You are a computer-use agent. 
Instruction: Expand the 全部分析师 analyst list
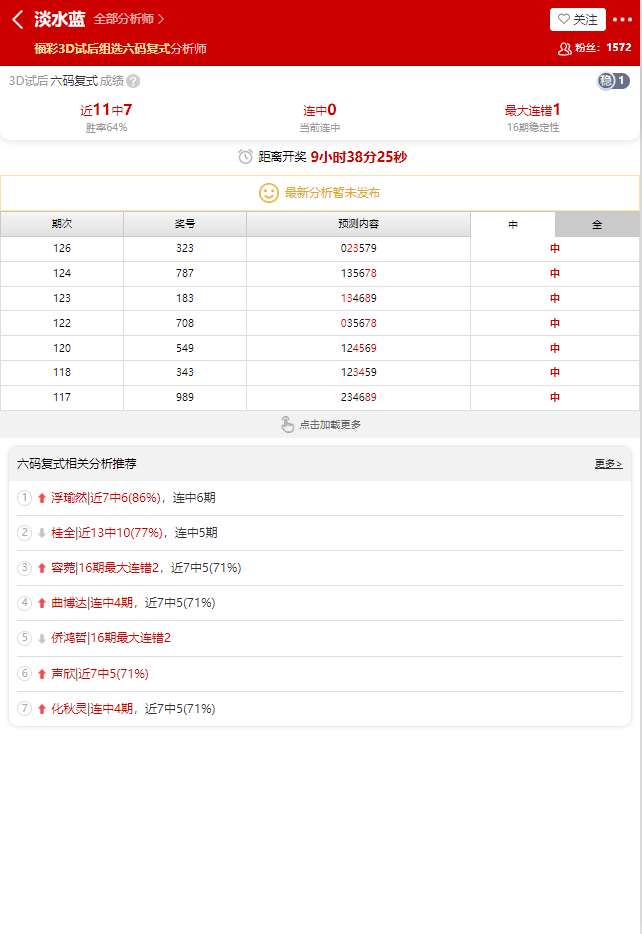[x=129, y=19]
